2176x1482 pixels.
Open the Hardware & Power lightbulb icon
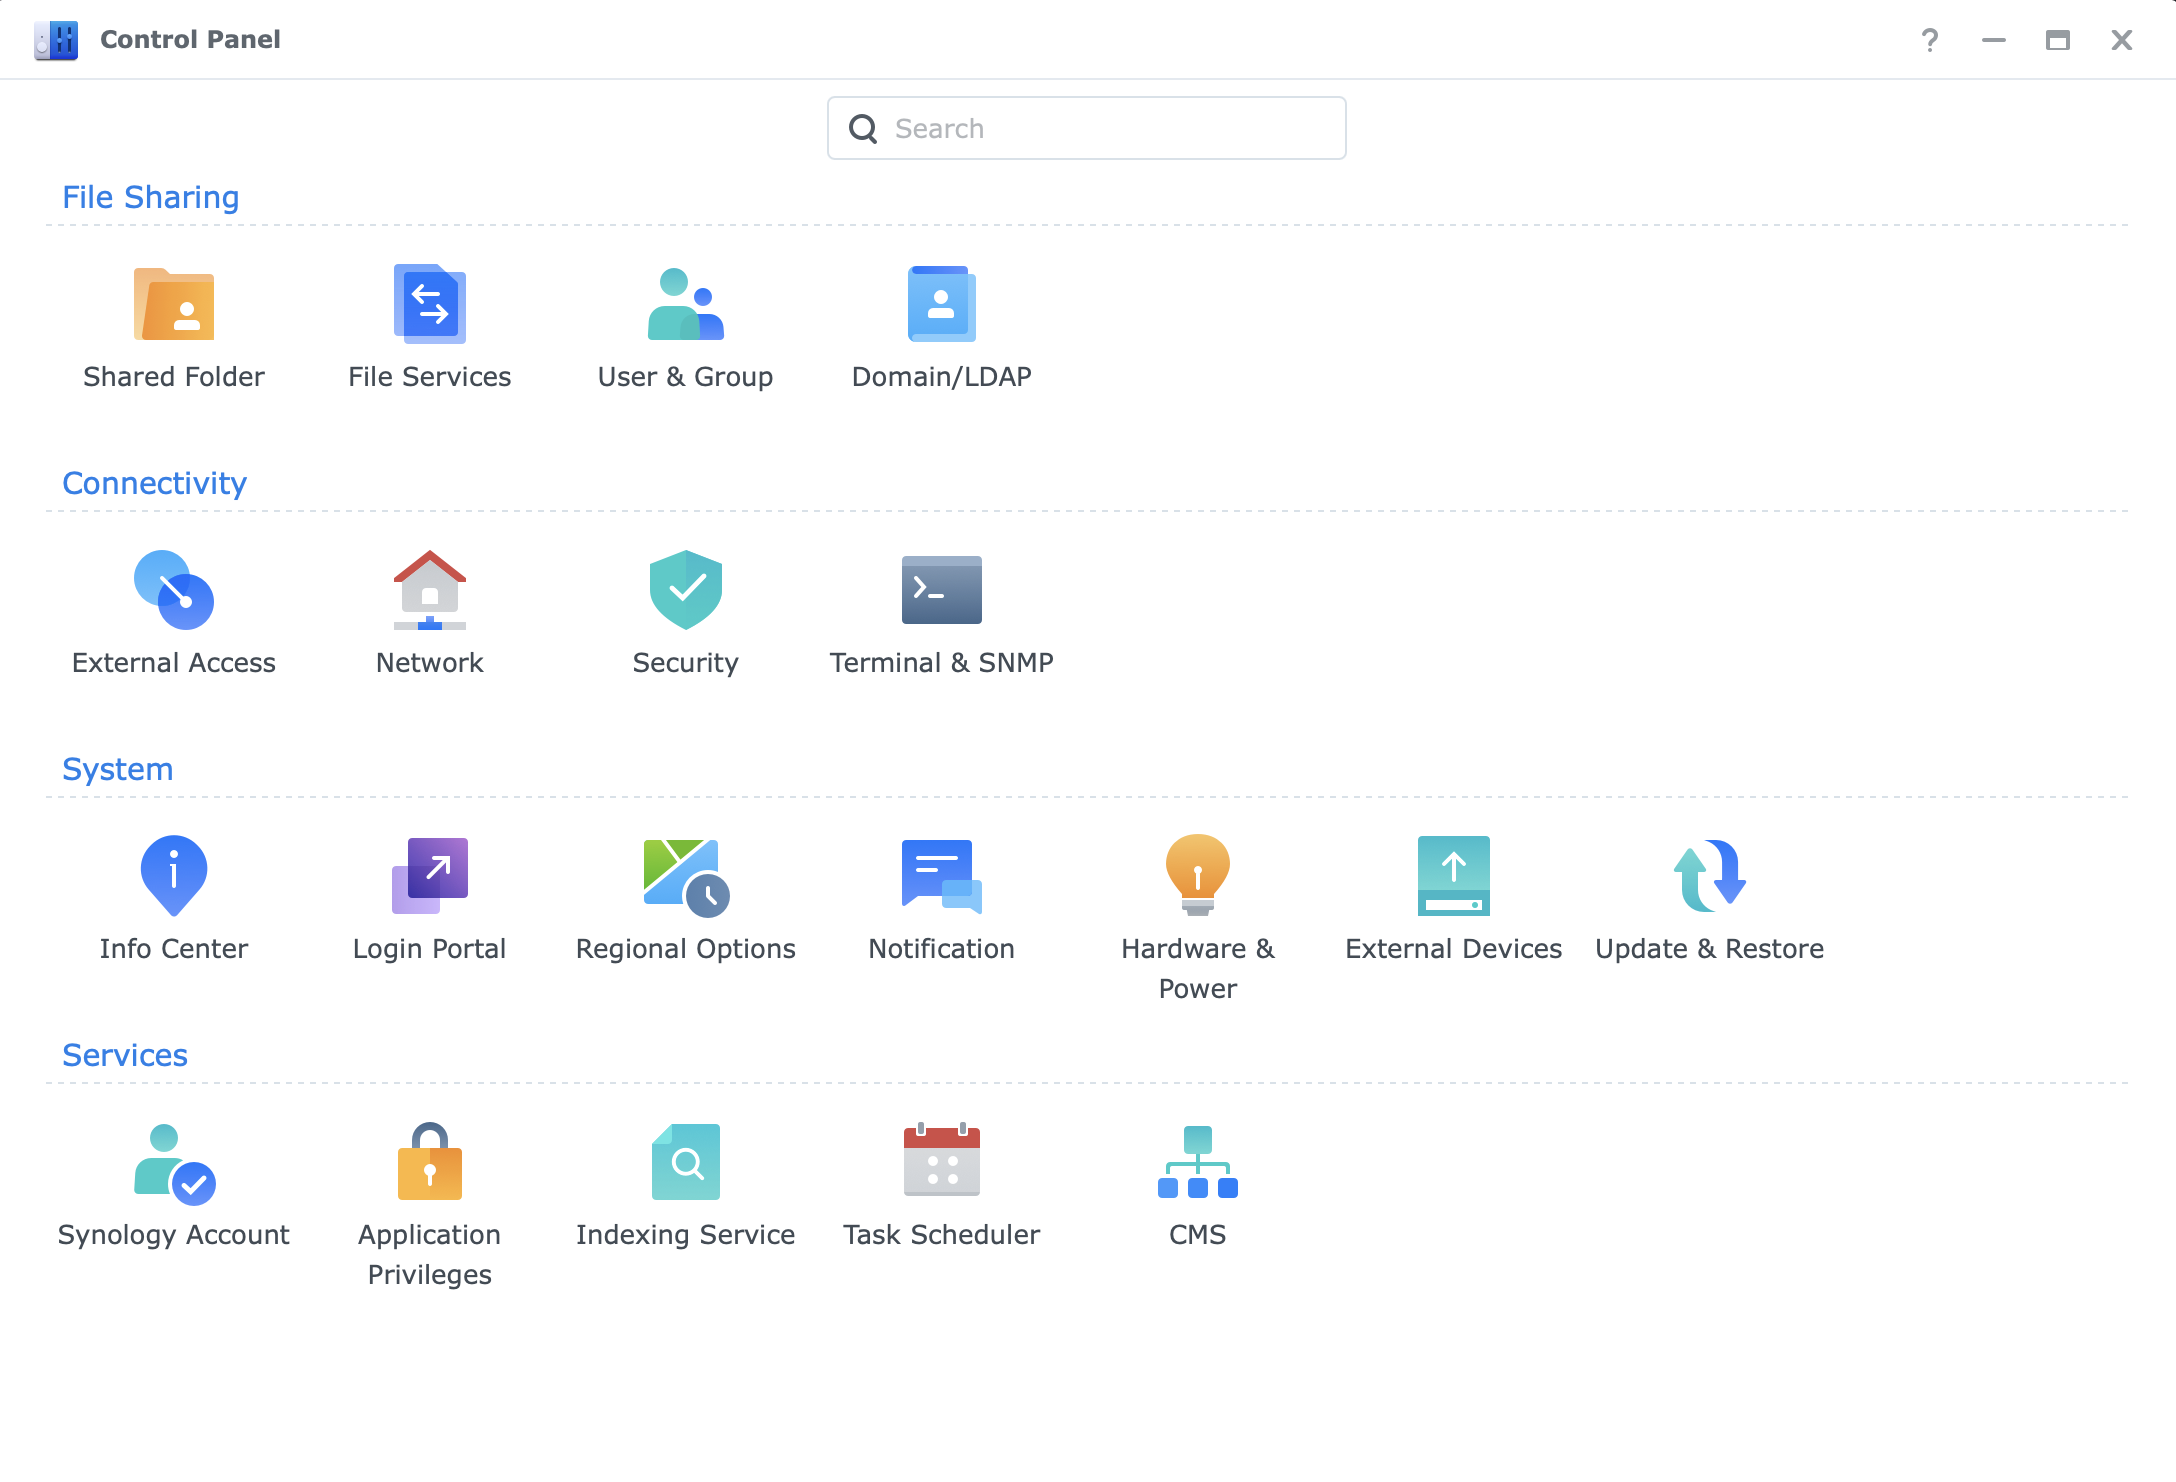coord(1198,875)
